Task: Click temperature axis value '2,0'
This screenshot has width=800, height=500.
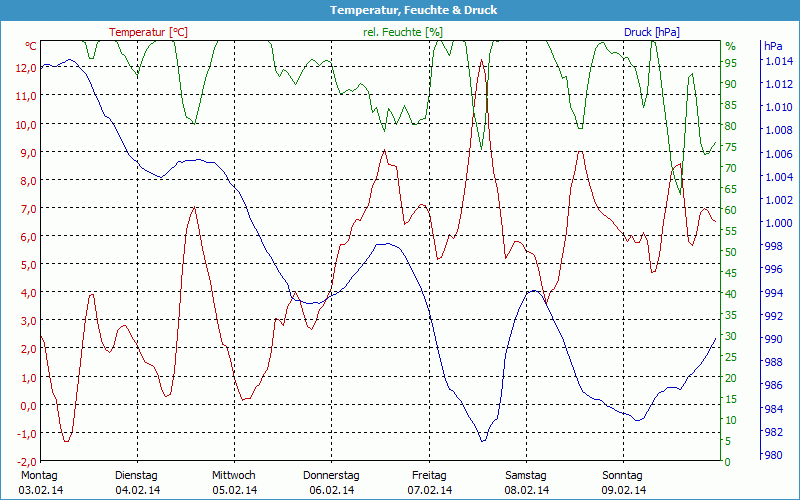Action: click(x=29, y=349)
